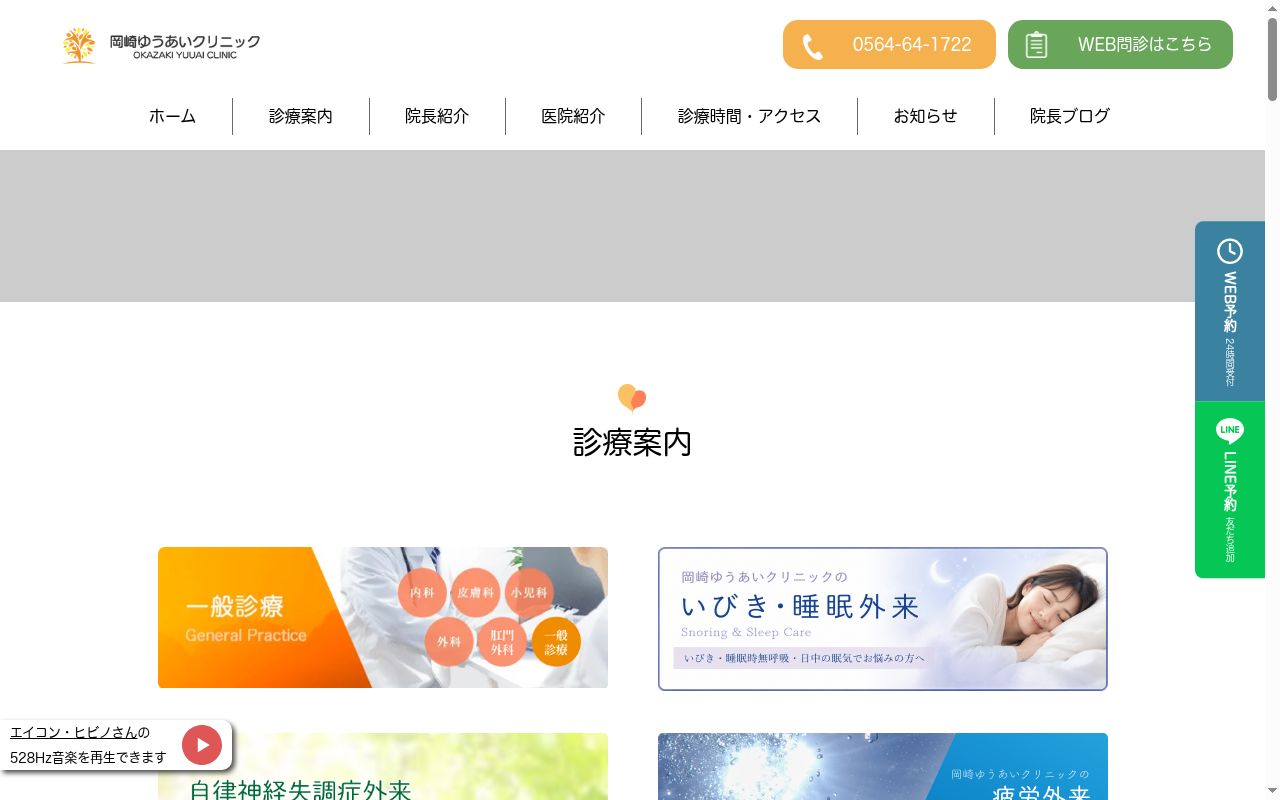Image resolution: width=1280 pixels, height=800 pixels.
Task: Open the WEB問診はこちら button
Action: (1120, 45)
